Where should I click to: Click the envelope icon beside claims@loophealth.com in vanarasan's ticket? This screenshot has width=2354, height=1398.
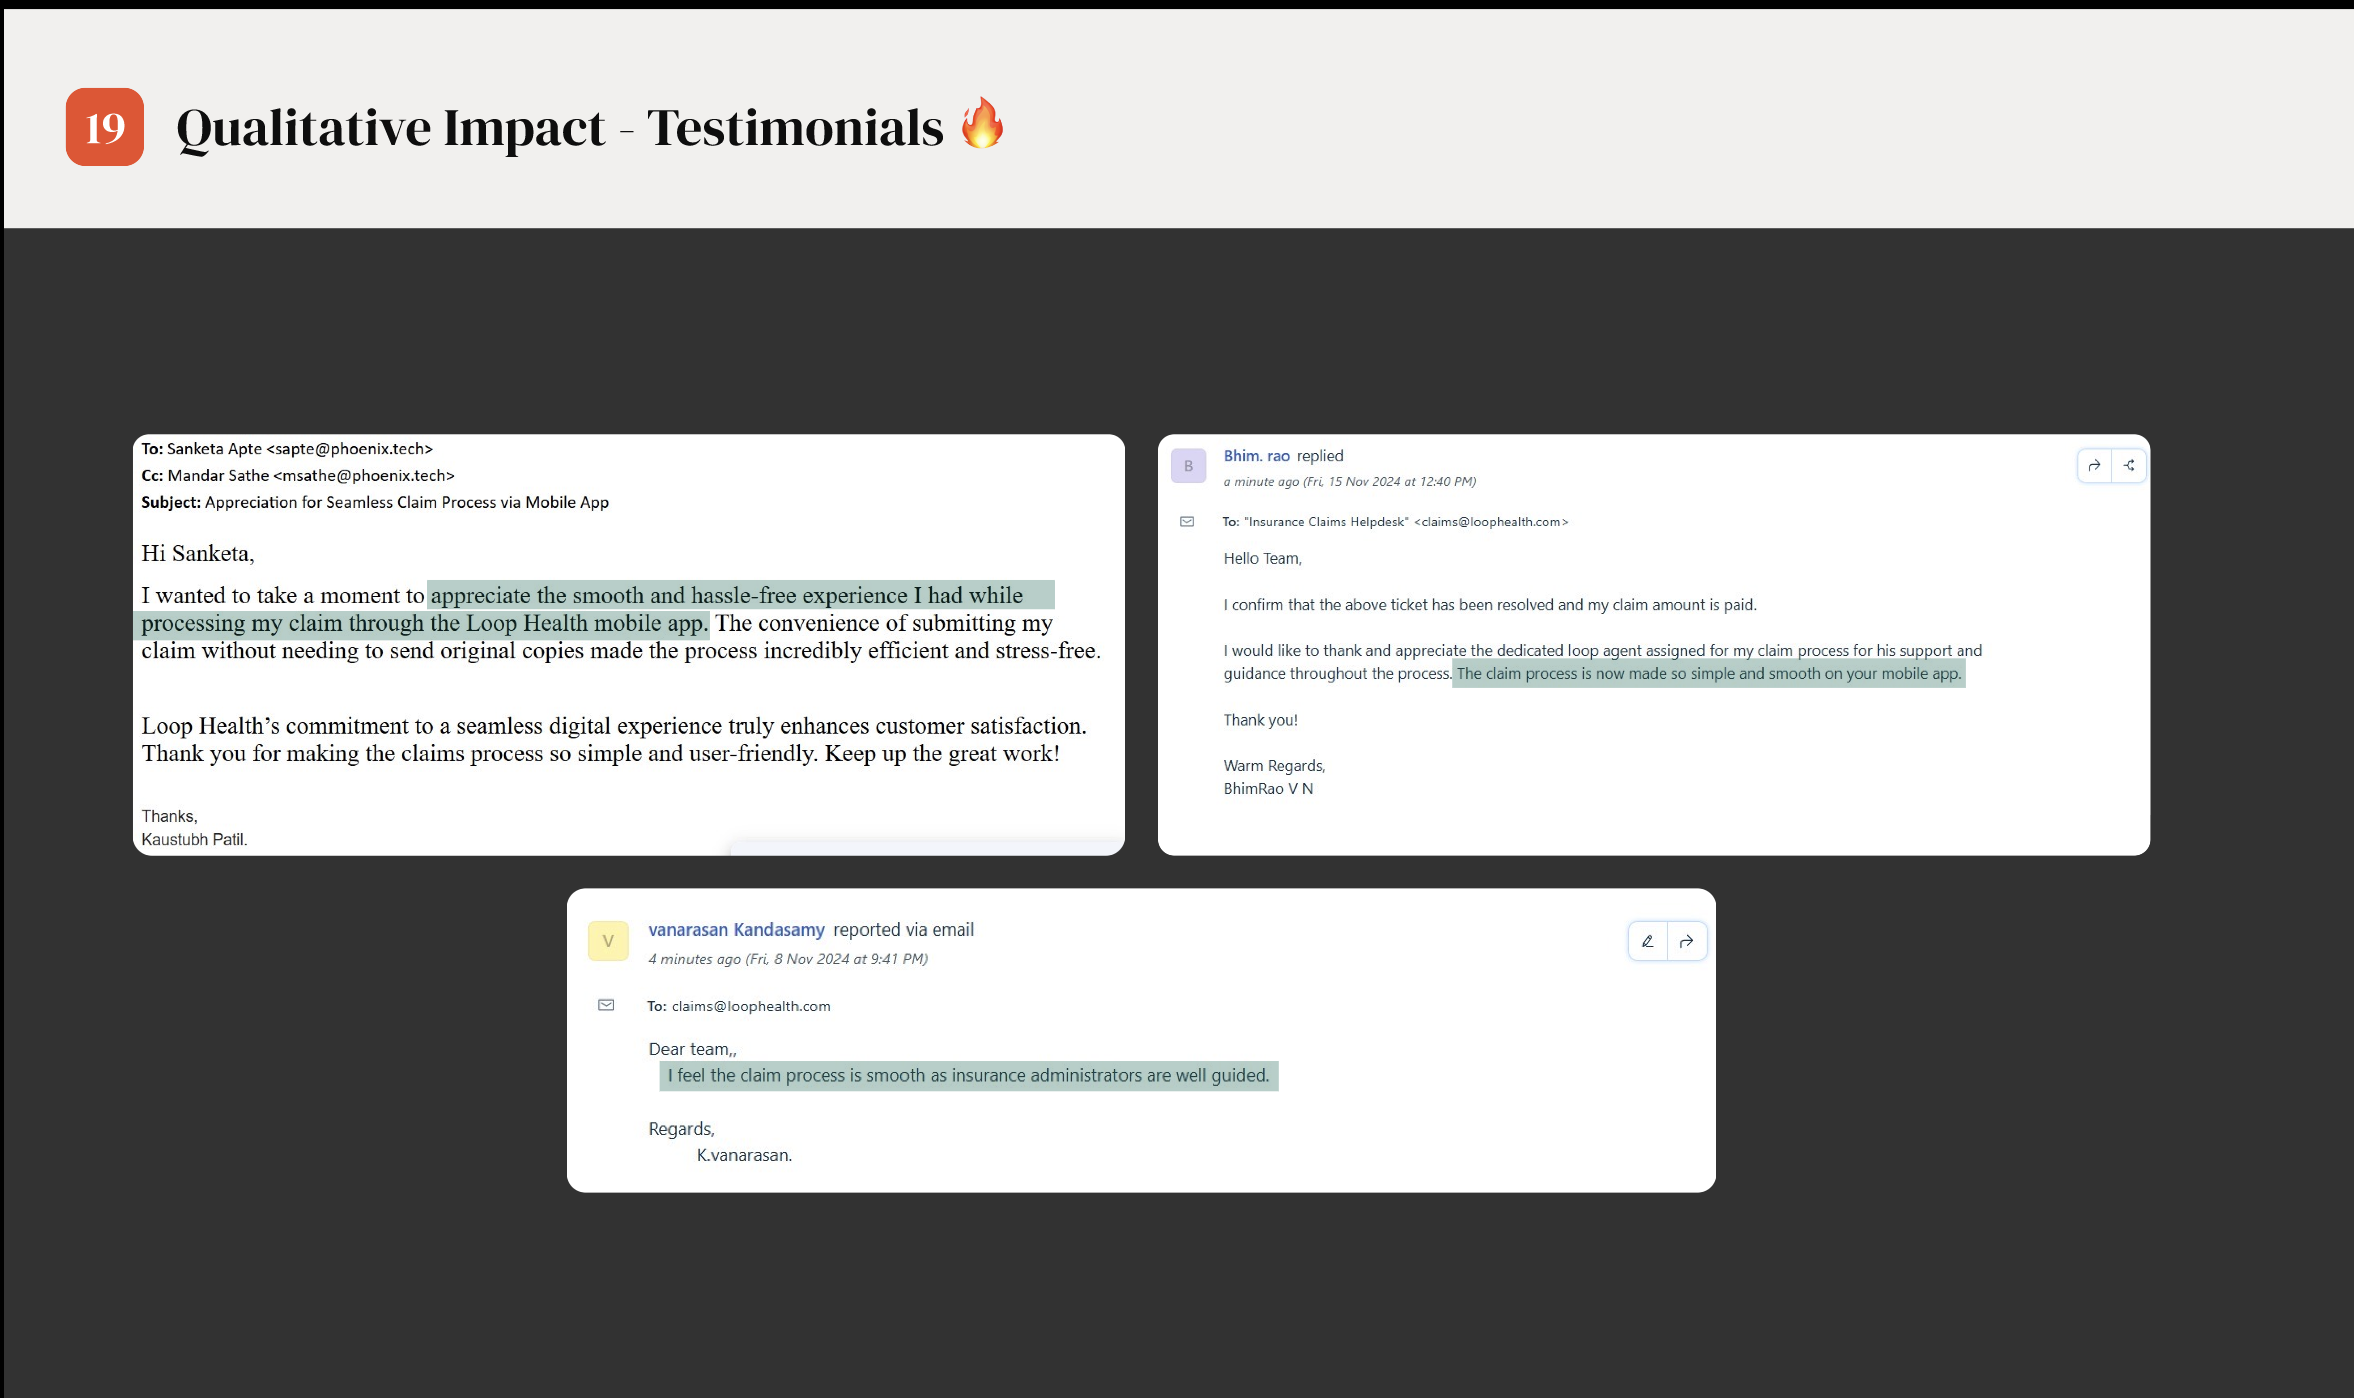(606, 1005)
